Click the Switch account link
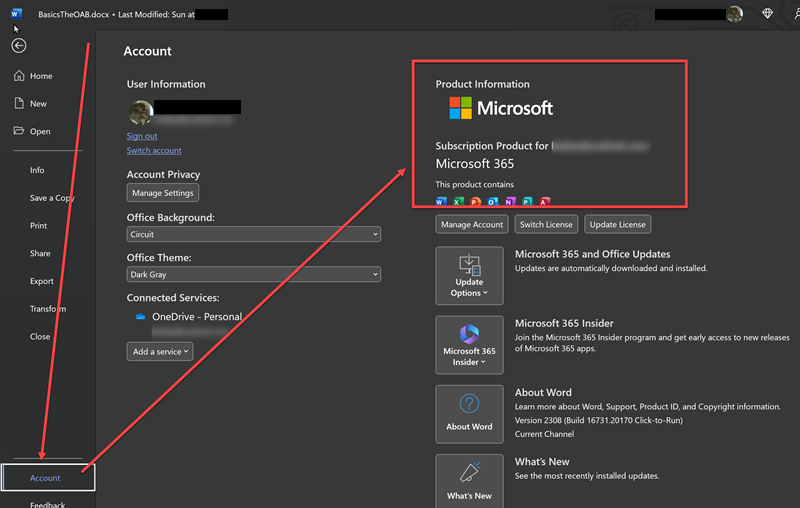Viewport: 800px width, 508px height. pos(154,150)
